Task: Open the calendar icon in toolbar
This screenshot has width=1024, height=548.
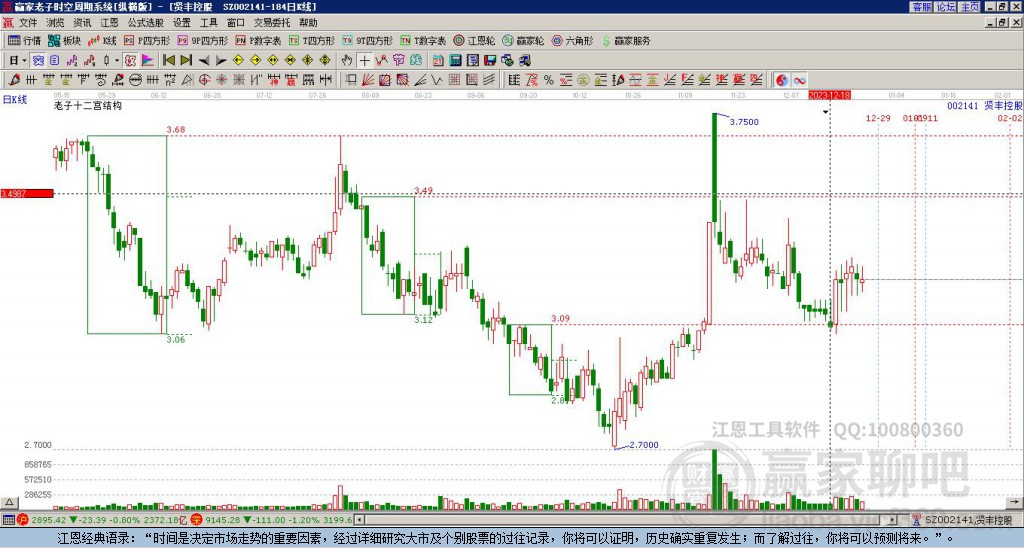Action: [438, 60]
